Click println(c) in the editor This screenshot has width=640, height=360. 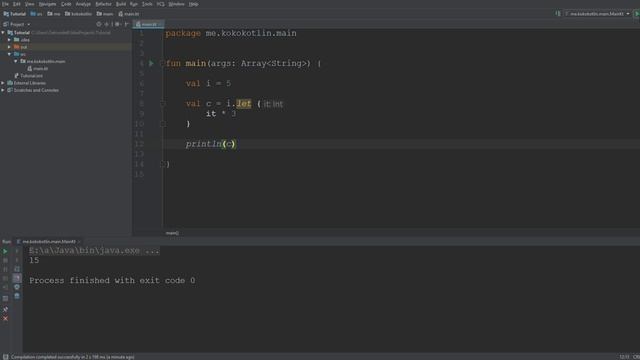coord(211,144)
